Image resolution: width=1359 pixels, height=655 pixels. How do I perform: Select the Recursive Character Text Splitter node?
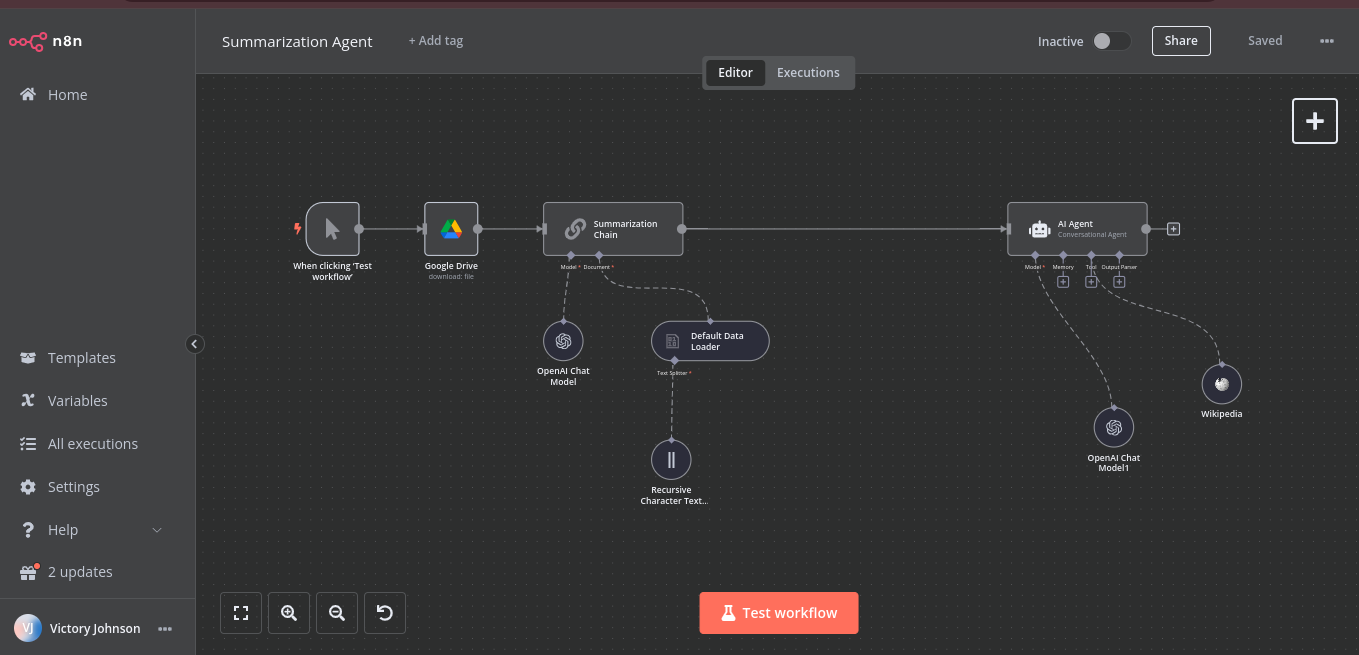[671, 460]
